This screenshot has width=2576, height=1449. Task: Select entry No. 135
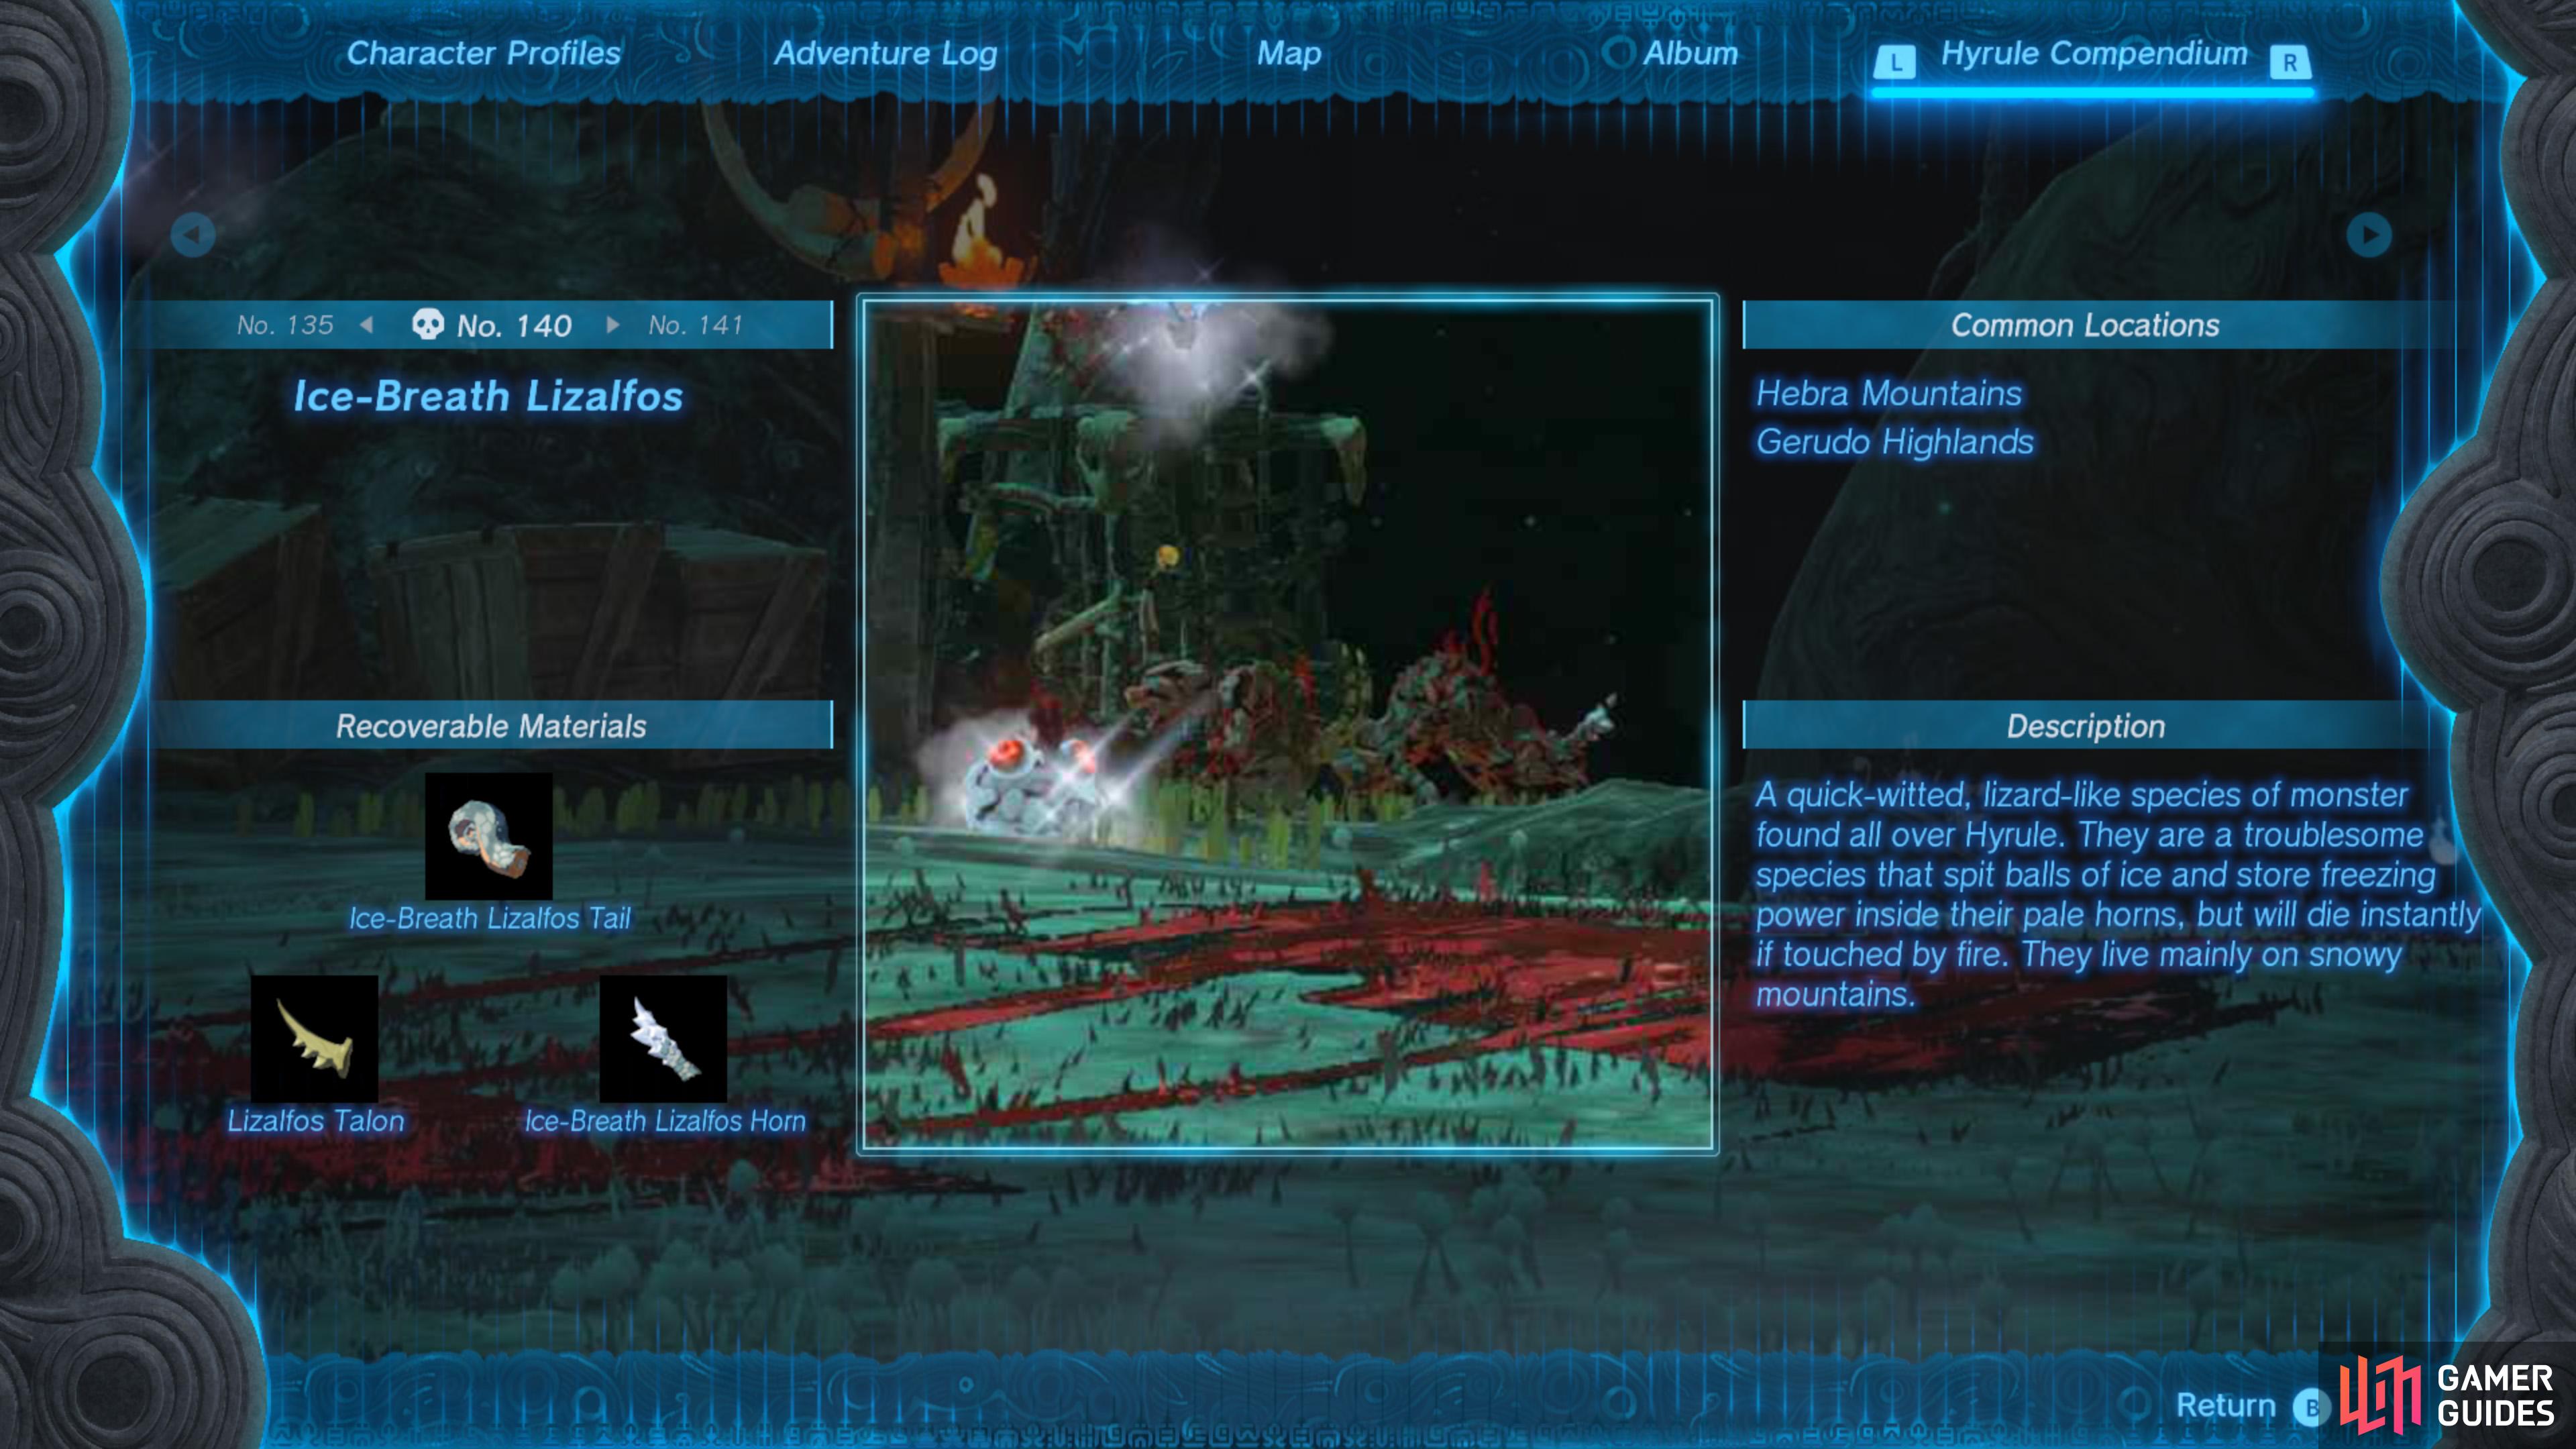coord(285,325)
